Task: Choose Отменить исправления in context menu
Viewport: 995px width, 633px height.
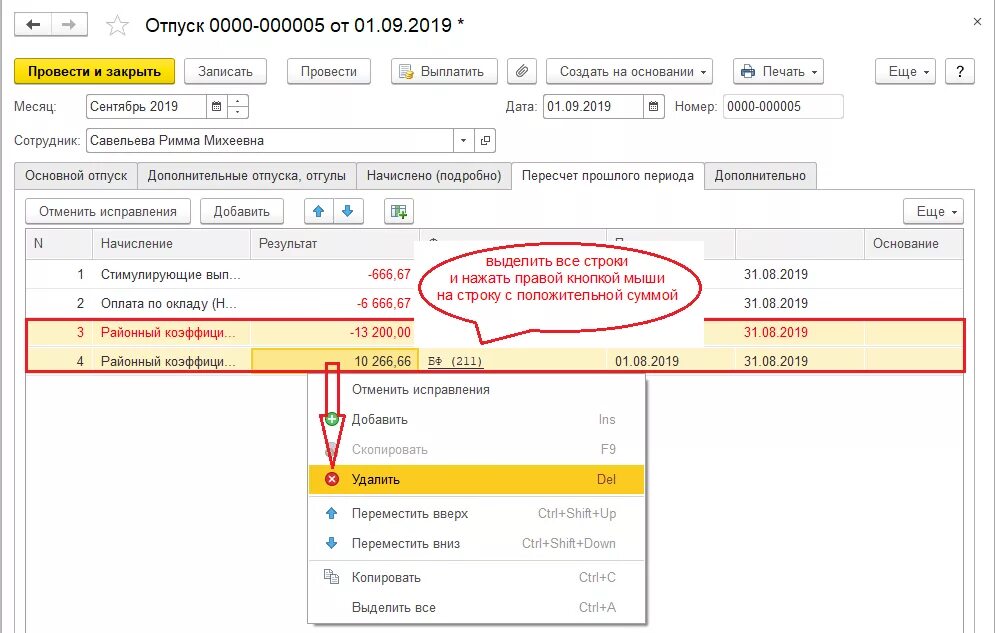Action: pos(476,389)
